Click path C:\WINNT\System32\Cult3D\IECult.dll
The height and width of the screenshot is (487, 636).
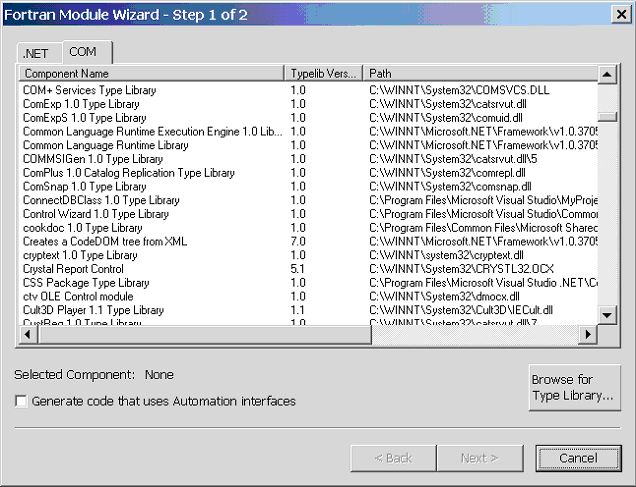tap(461, 311)
